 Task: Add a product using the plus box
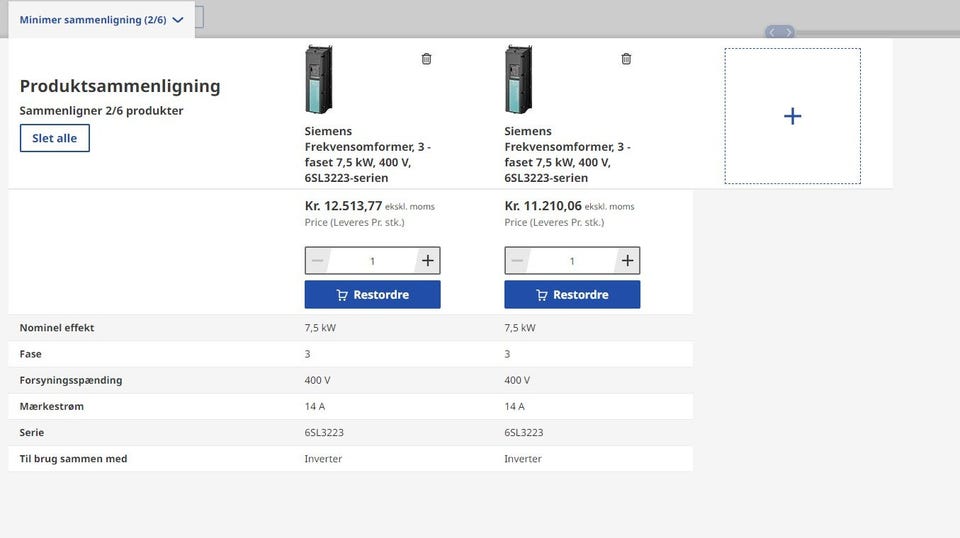point(792,116)
